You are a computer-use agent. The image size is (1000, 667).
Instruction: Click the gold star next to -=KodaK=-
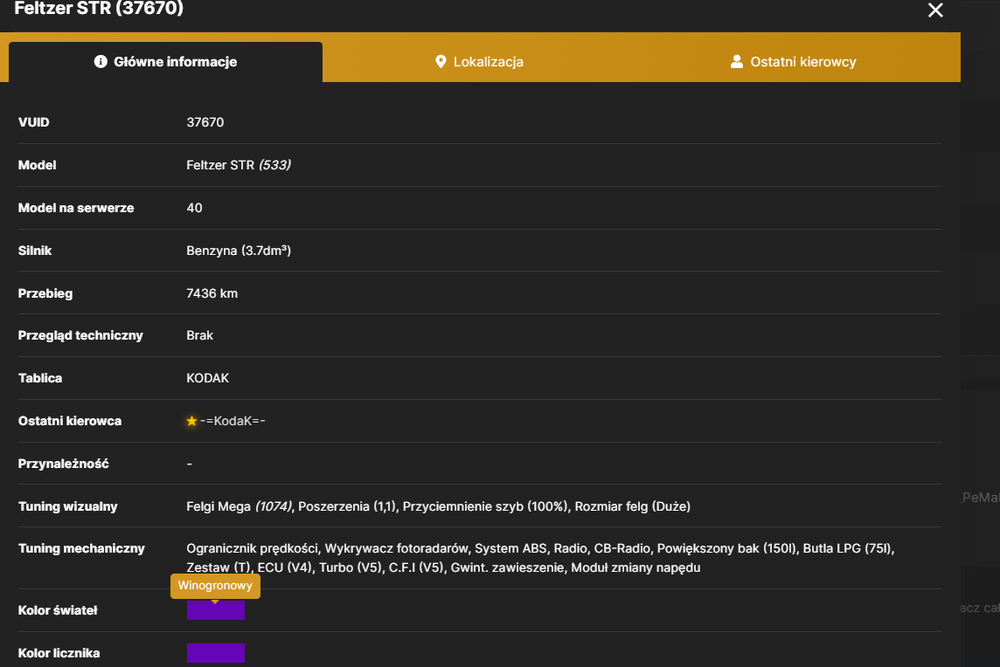191,421
